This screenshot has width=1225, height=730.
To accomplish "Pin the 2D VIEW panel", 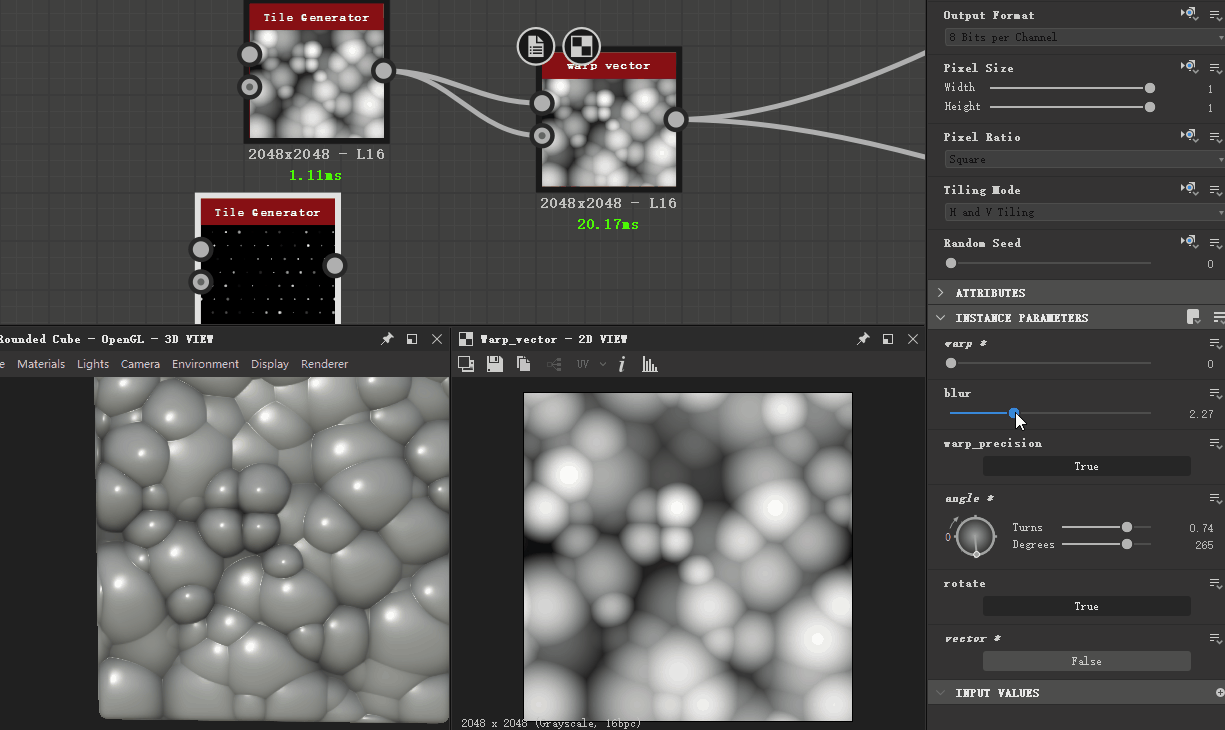I will click(x=863, y=340).
